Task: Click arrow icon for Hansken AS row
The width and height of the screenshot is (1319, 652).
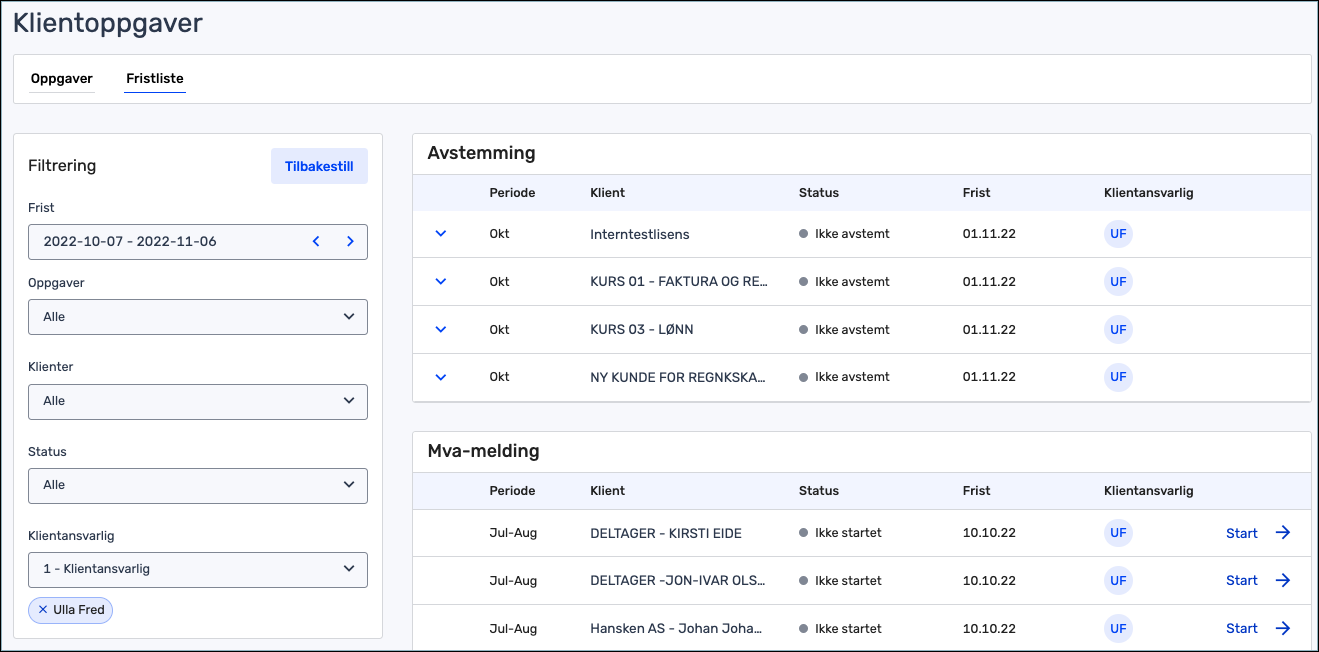Action: tap(1283, 629)
